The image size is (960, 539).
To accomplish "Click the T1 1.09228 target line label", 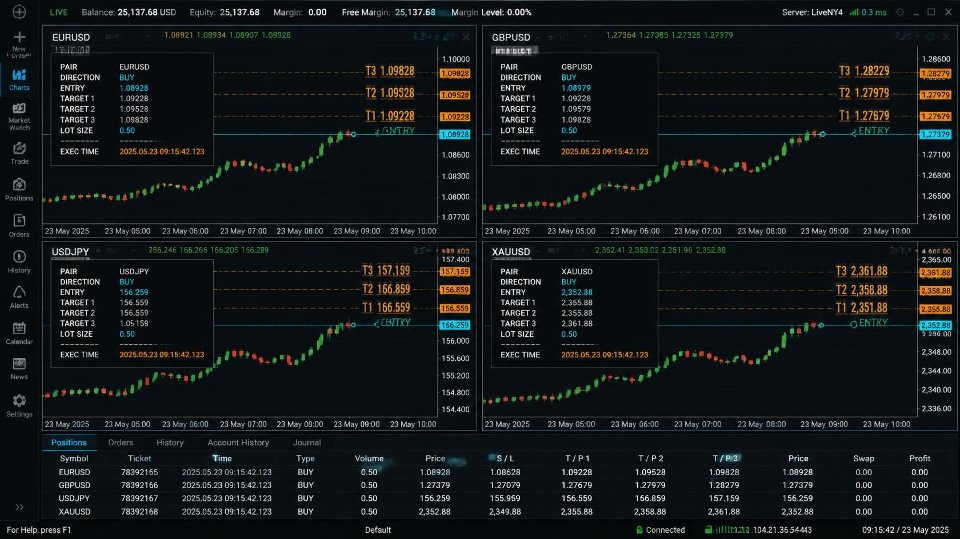I will coord(390,116).
